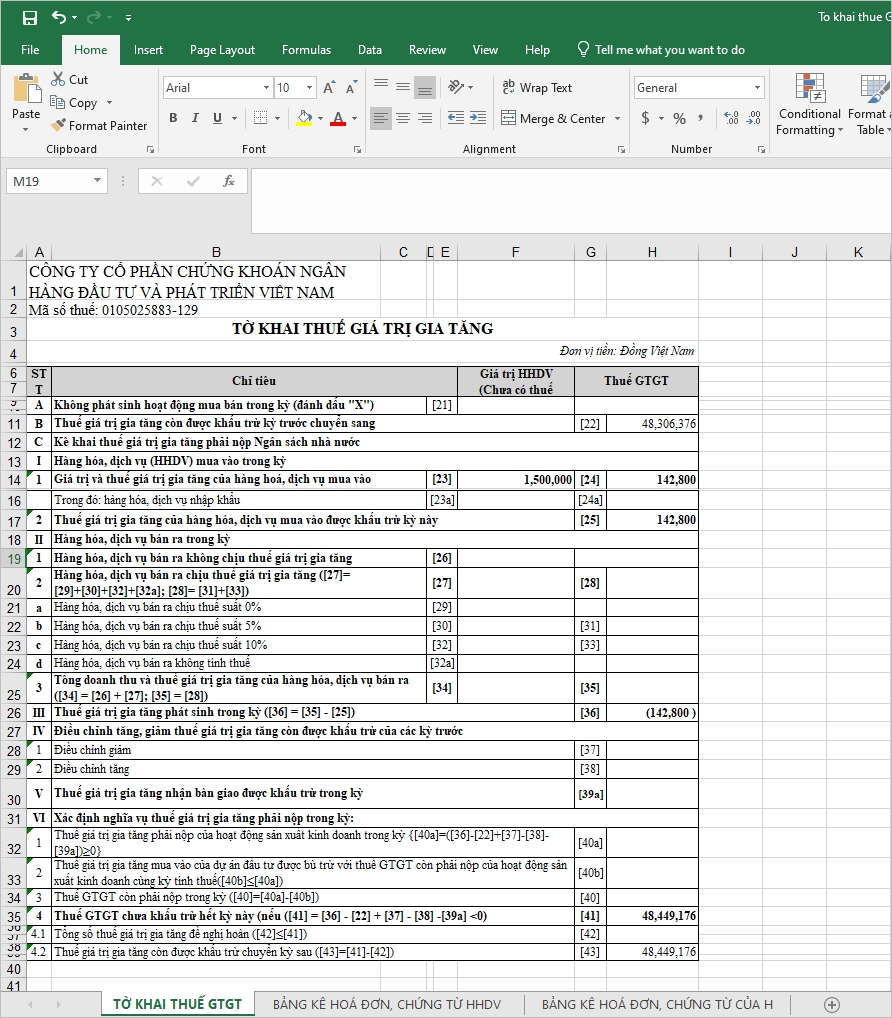Image resolution: width=892 pixels, height=1018 pixels.
Task: Click the new sheet plus button
Action: pyautogui.click(x=831, y=1004)
